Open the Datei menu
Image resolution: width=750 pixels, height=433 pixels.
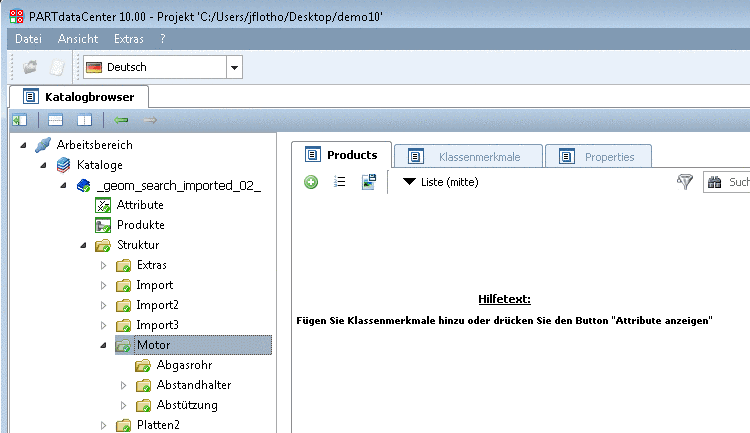28,39
